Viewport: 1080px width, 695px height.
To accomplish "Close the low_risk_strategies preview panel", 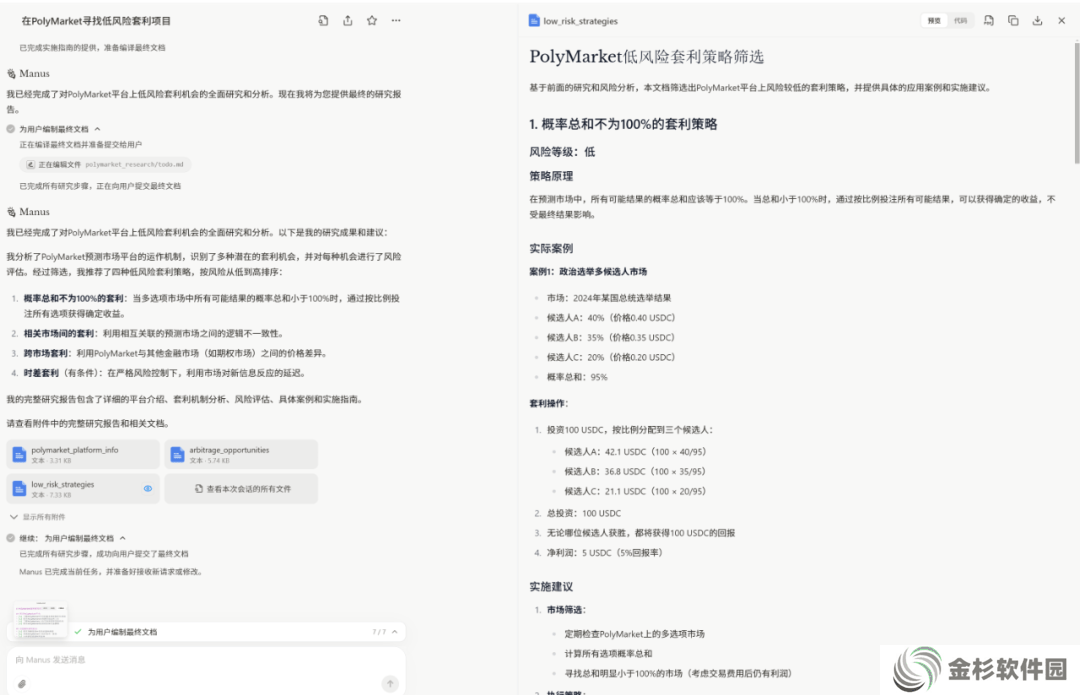I will [x=1061, y=21].
